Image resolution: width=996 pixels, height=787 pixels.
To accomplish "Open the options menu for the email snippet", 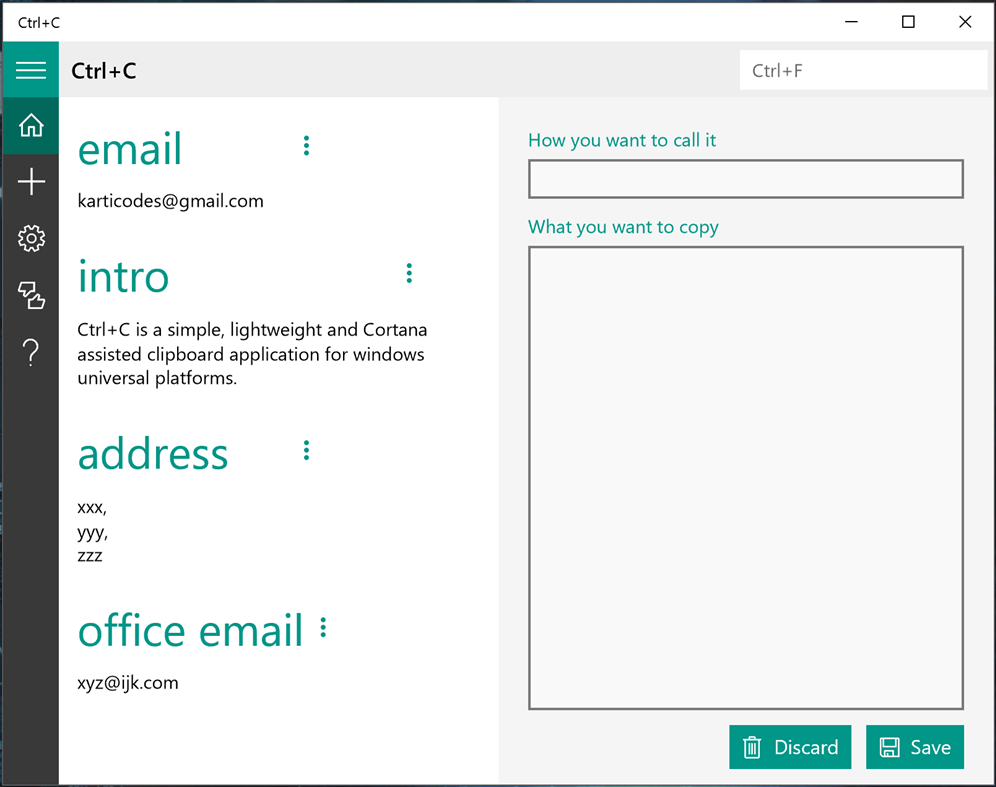I will [305, 145].
